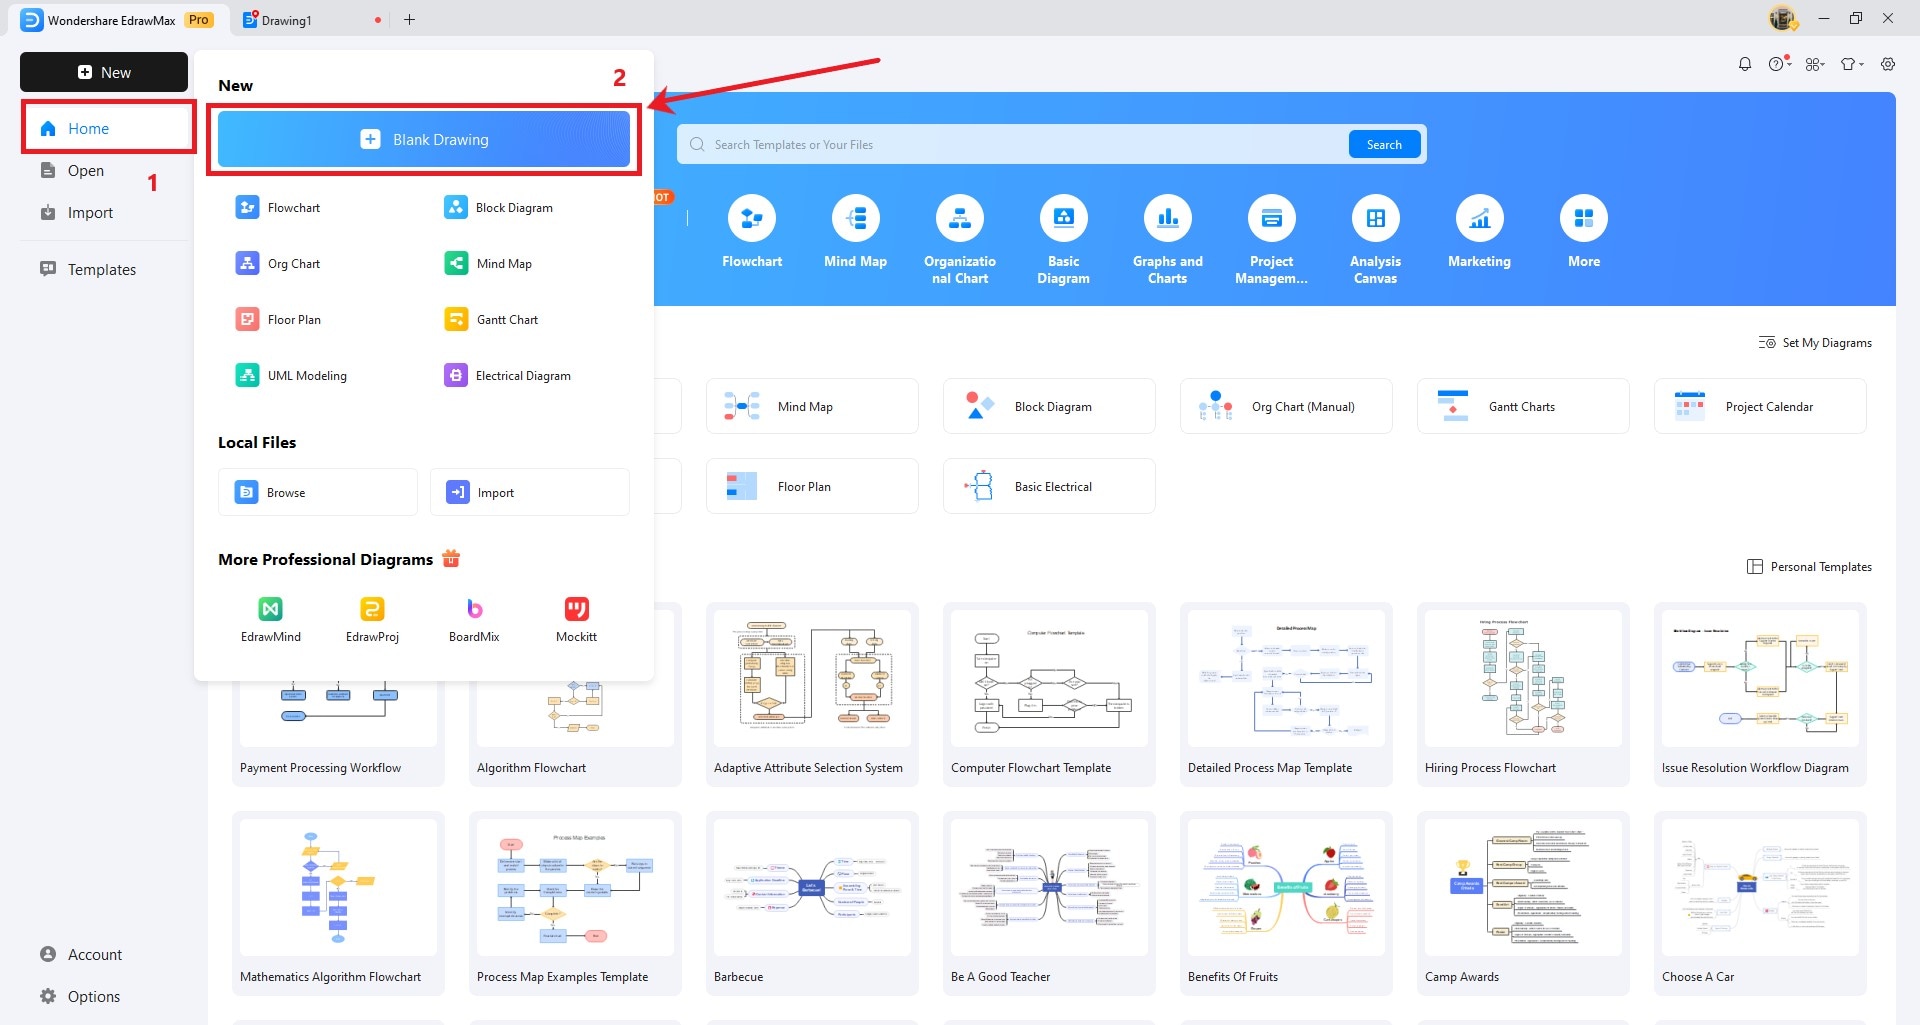Image resolution: width=1920 pixels, height=1025 pixels.
Task: Browse local files
Action: click(x=318, y=492)
